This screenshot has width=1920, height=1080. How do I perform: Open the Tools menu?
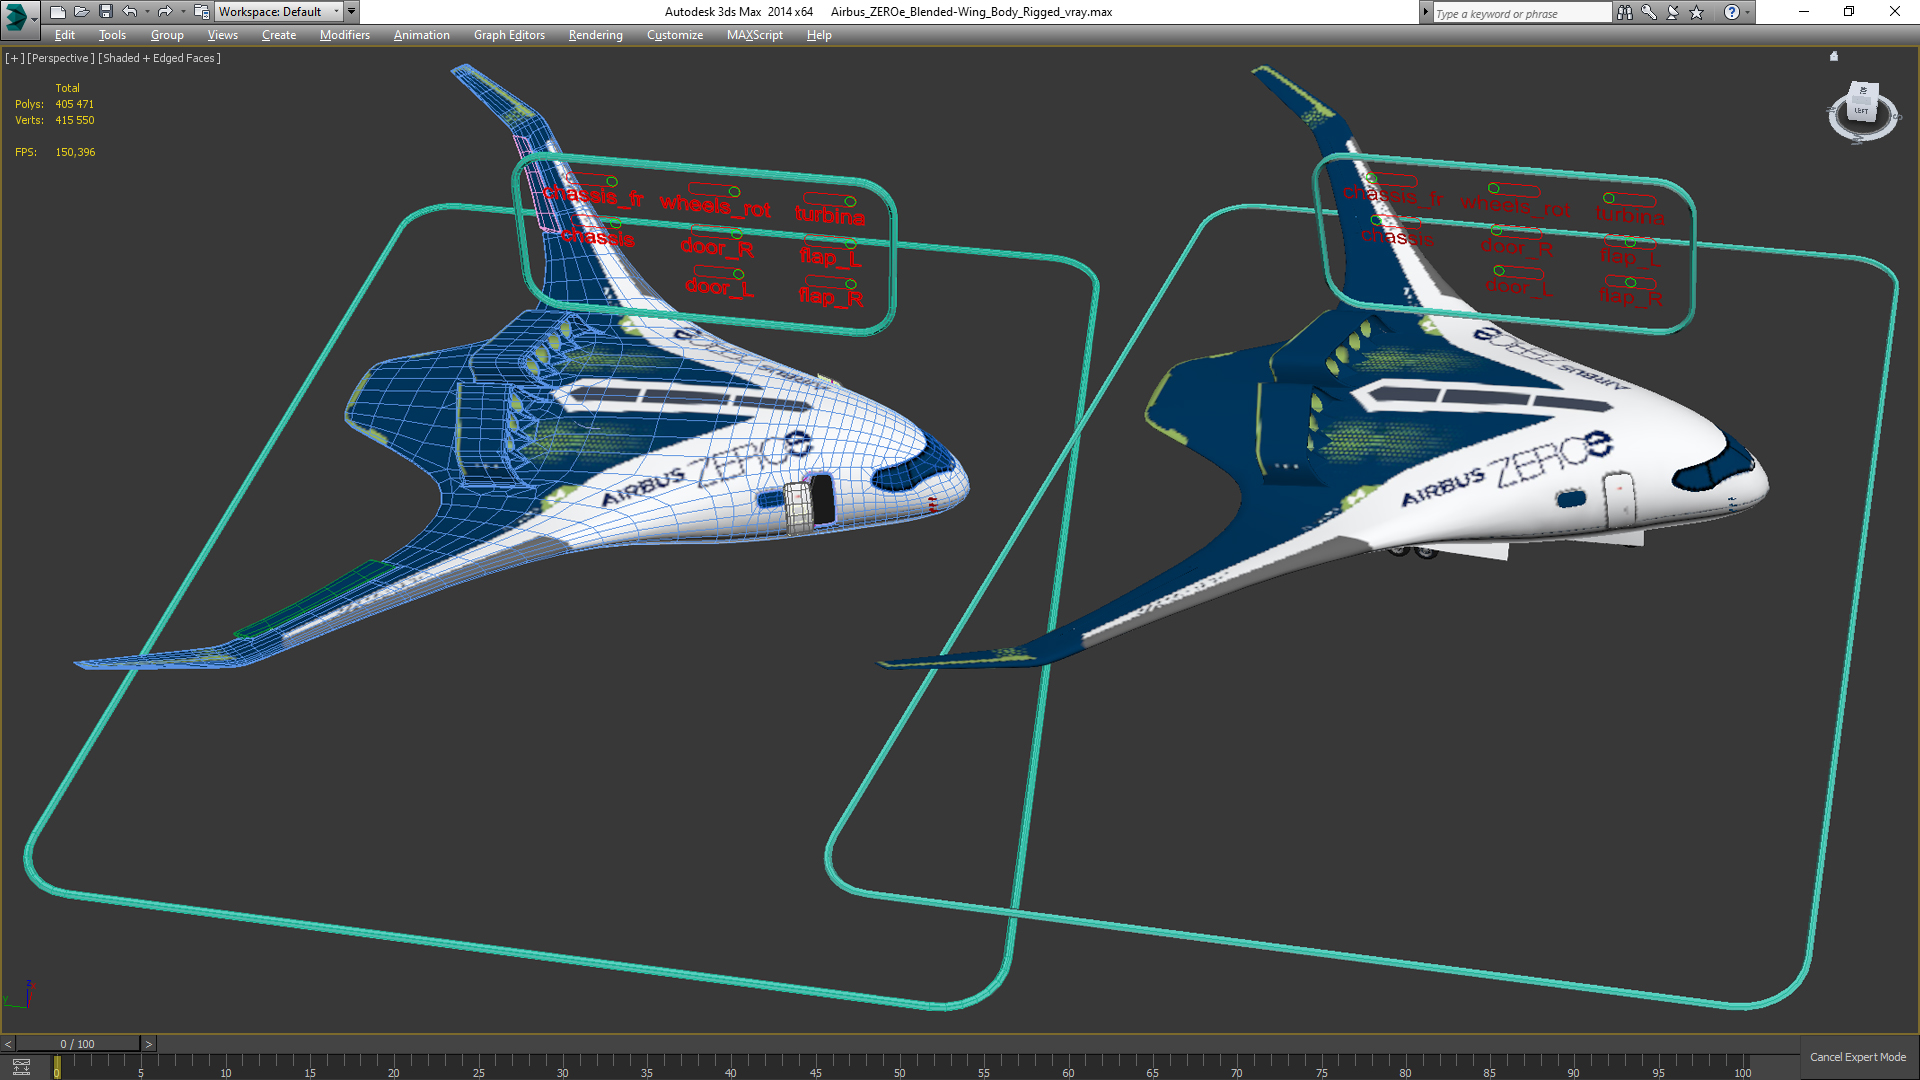112,35
